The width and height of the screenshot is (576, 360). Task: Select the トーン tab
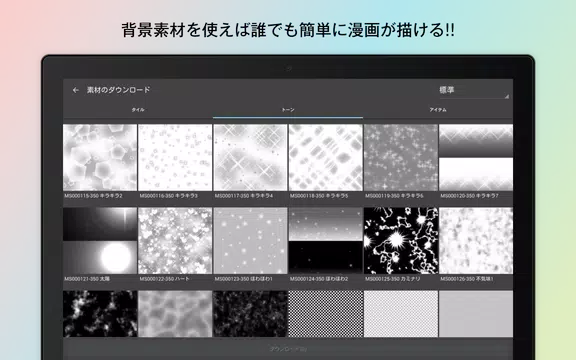coord(288,110)
